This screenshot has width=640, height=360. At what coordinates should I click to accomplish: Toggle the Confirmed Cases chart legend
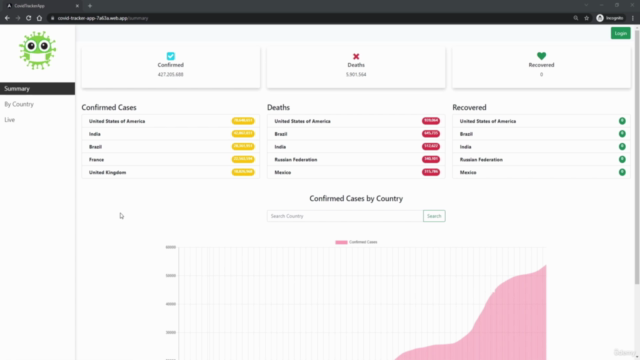tap(356, 242)
